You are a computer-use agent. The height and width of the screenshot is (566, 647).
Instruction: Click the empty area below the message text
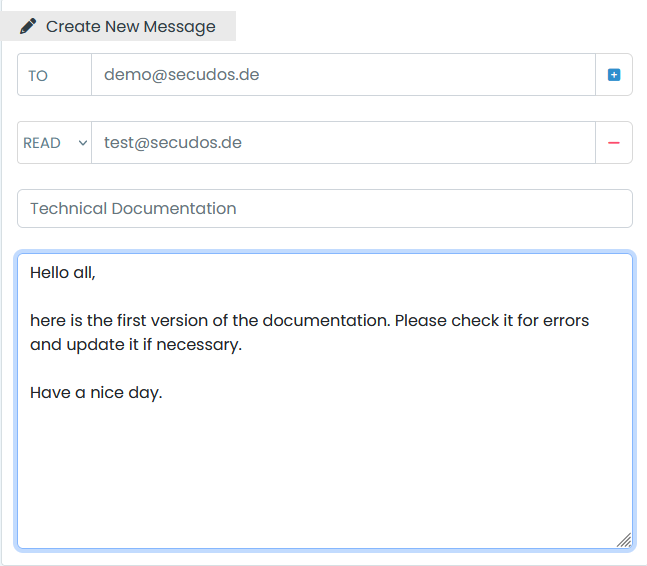click(x=324, y=470)
